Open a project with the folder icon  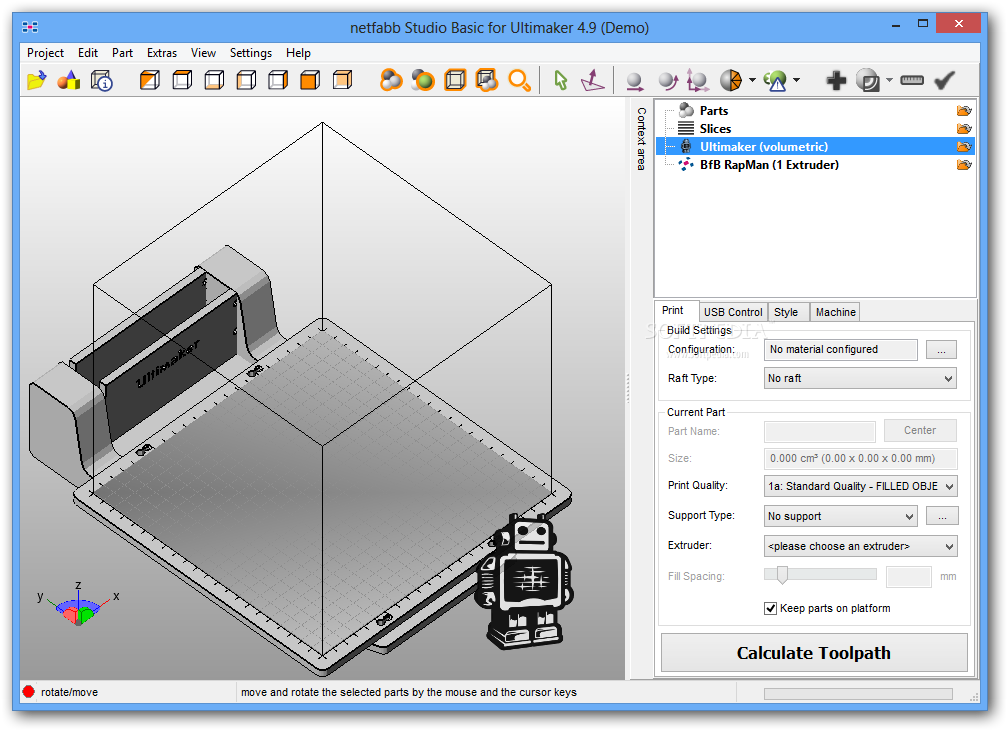36,80
